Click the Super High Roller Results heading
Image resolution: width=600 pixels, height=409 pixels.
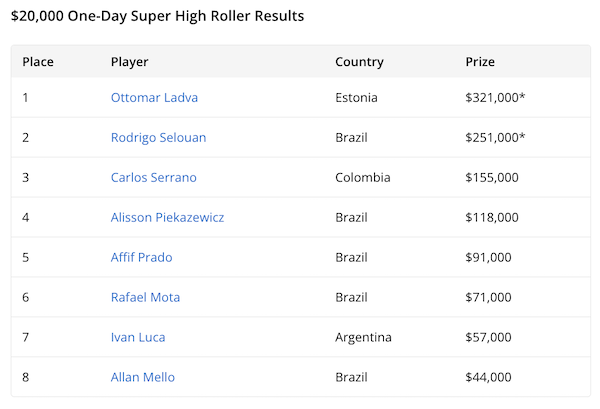point(157,16)
